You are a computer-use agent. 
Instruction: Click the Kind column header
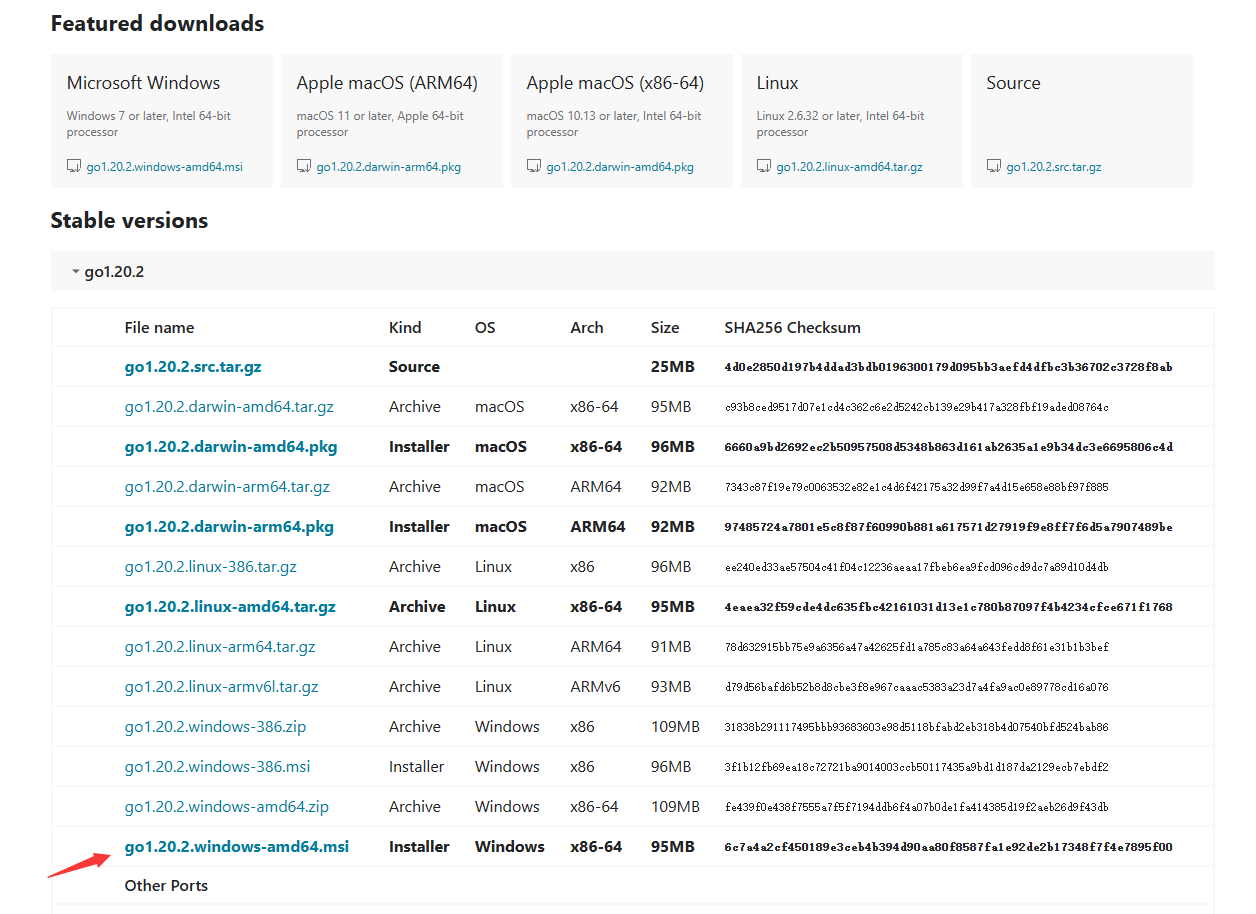405,328
